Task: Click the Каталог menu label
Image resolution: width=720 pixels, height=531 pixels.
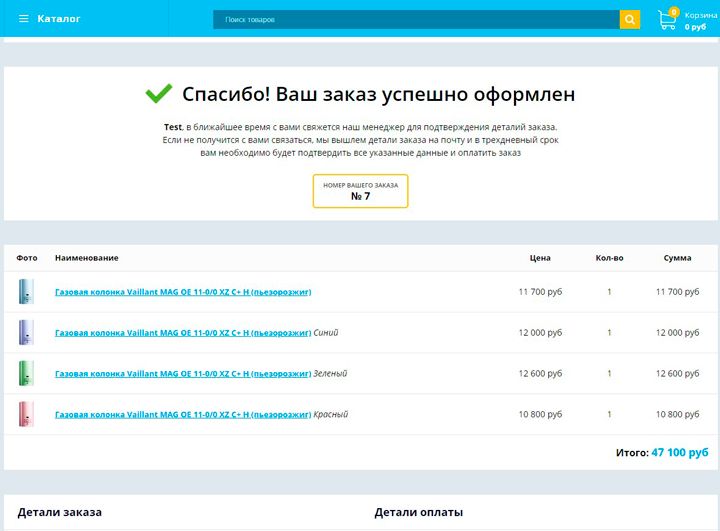Action: [x=59, y=19]
